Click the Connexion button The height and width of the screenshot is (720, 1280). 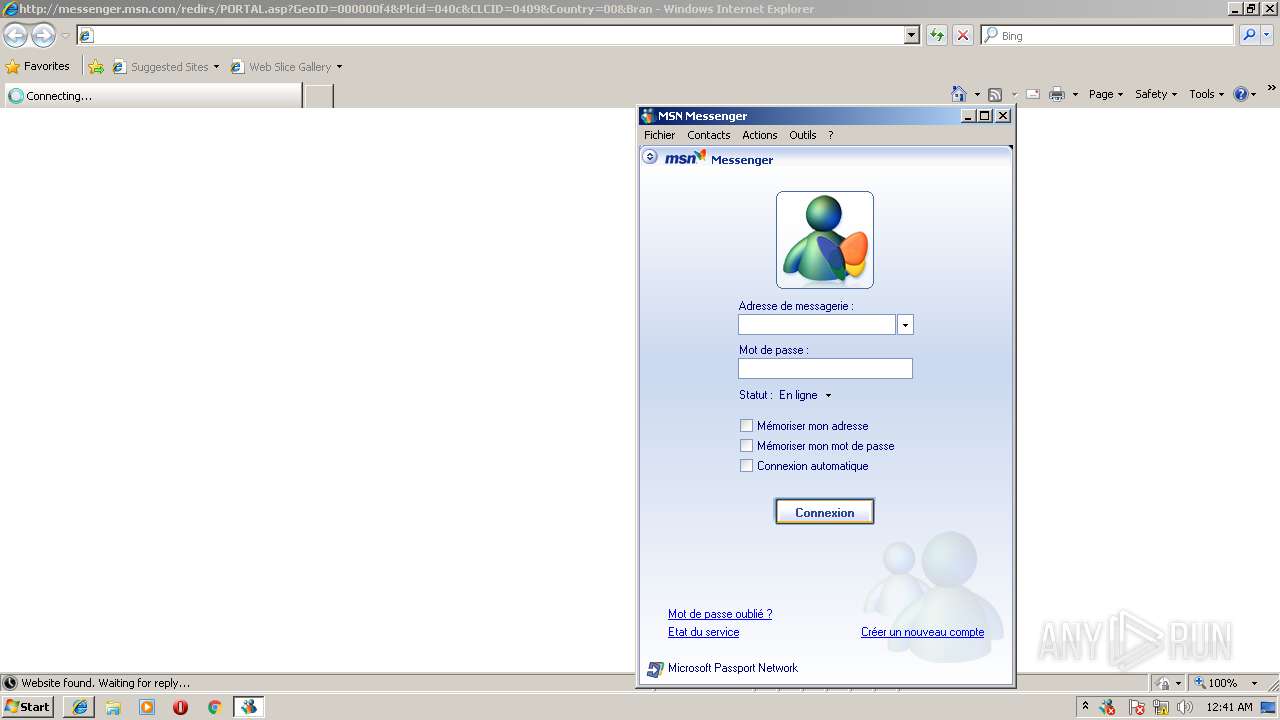[x=825, y=512]
